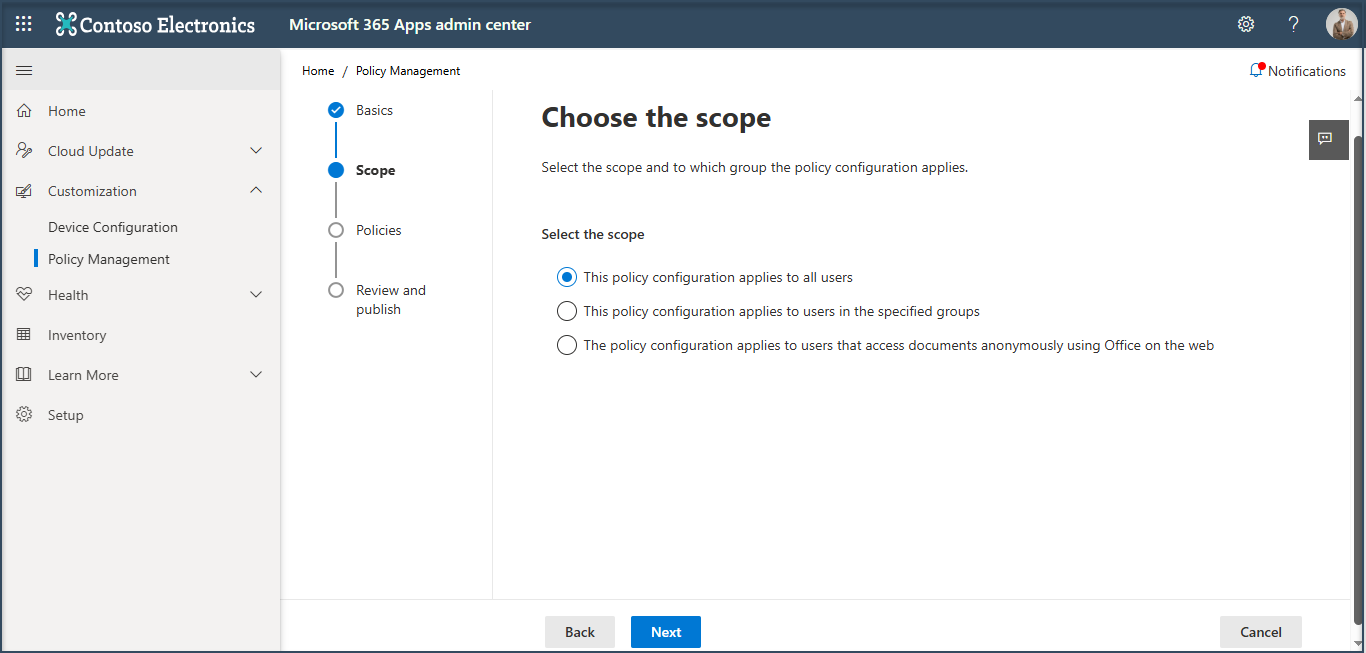The height and width of the screenshot is (653, 1366).
Task: Collapse the Customization section chevron
Action: point(256,191)
